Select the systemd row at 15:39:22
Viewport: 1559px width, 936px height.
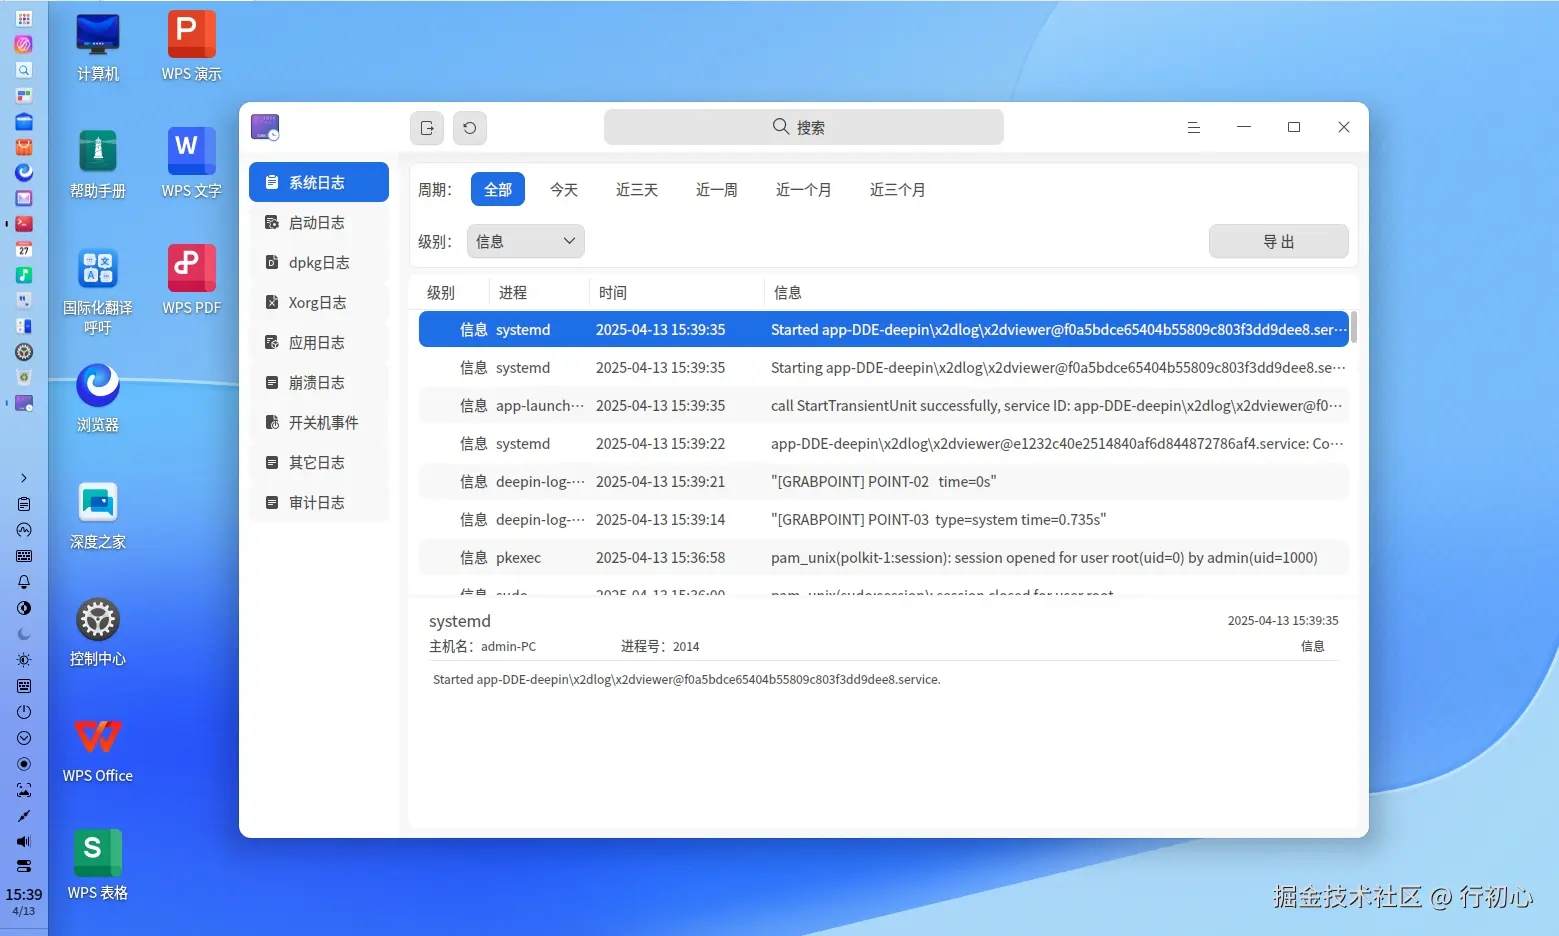point(884,443)
